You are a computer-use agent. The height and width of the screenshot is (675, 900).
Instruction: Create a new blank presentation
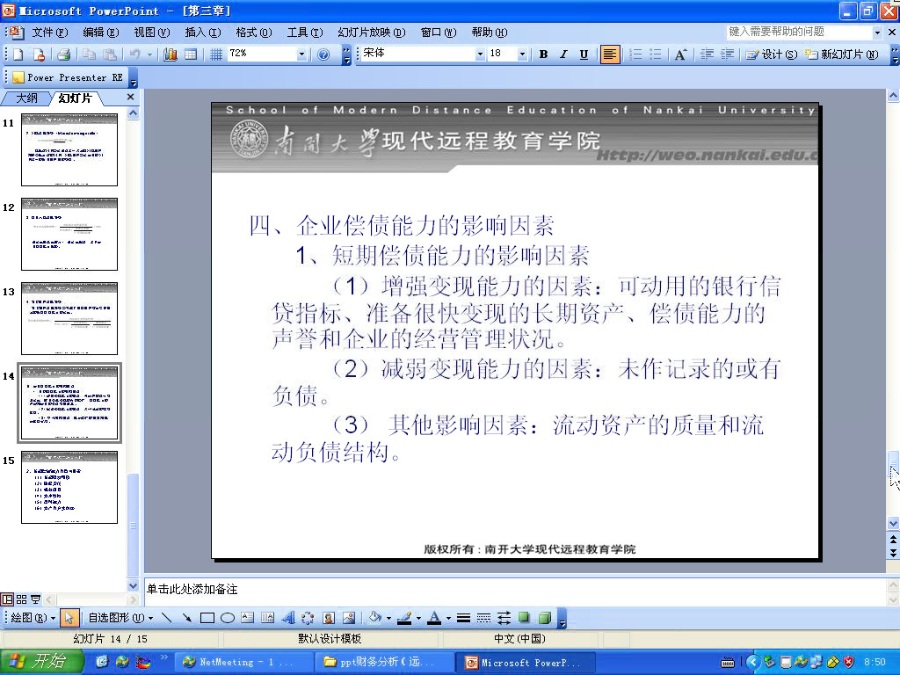coord(18,55)
